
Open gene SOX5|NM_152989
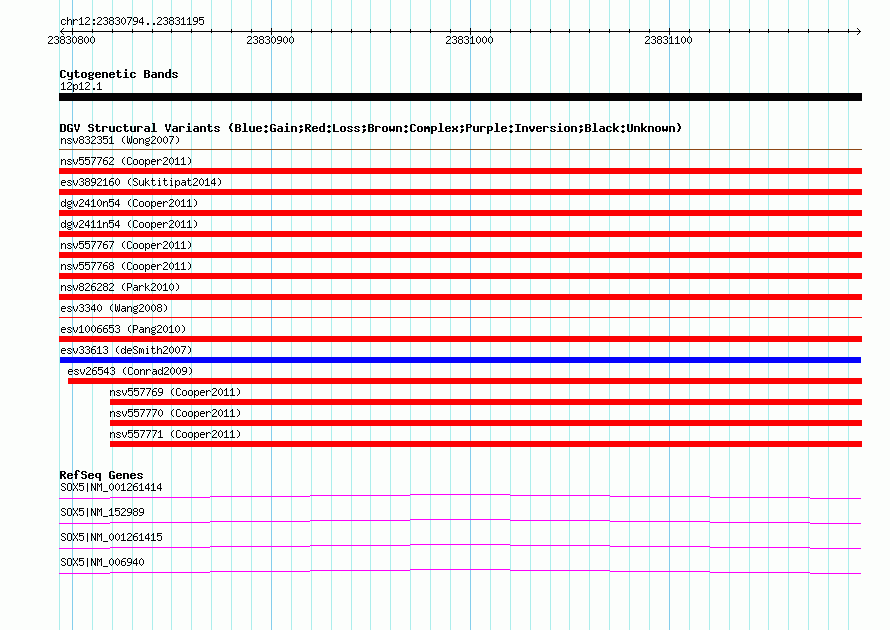point(102,513)
